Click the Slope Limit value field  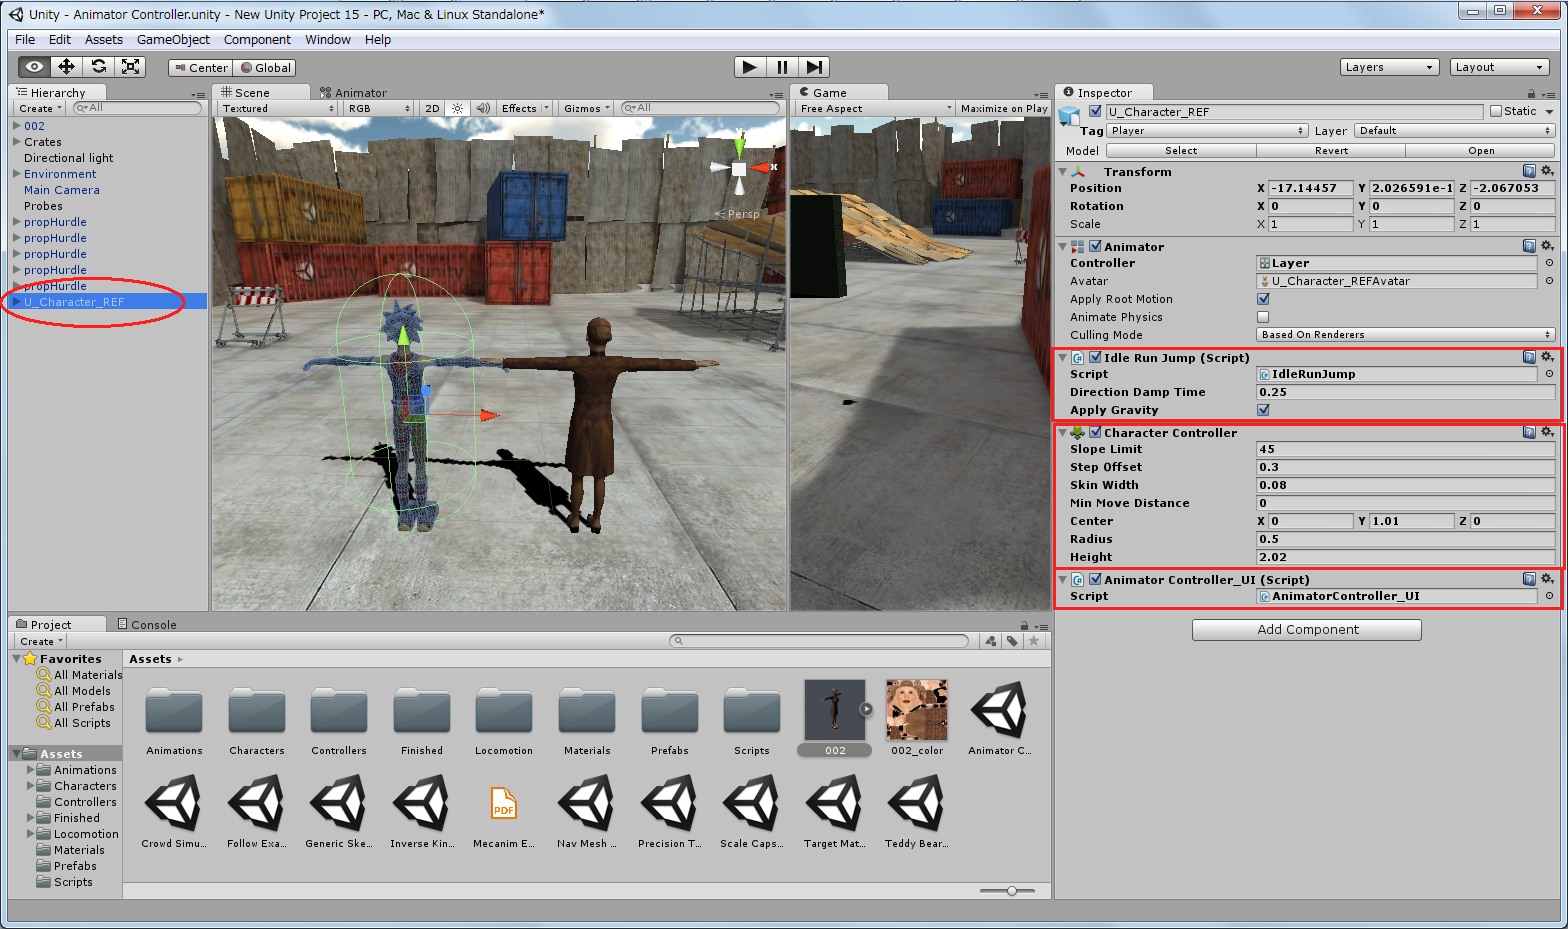[x=1405, y=449]
